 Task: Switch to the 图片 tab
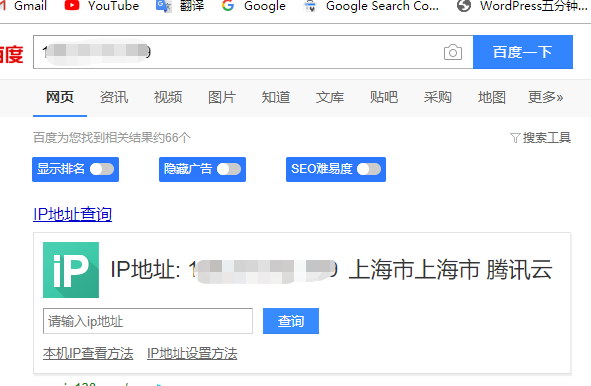(x=222, y=97)
